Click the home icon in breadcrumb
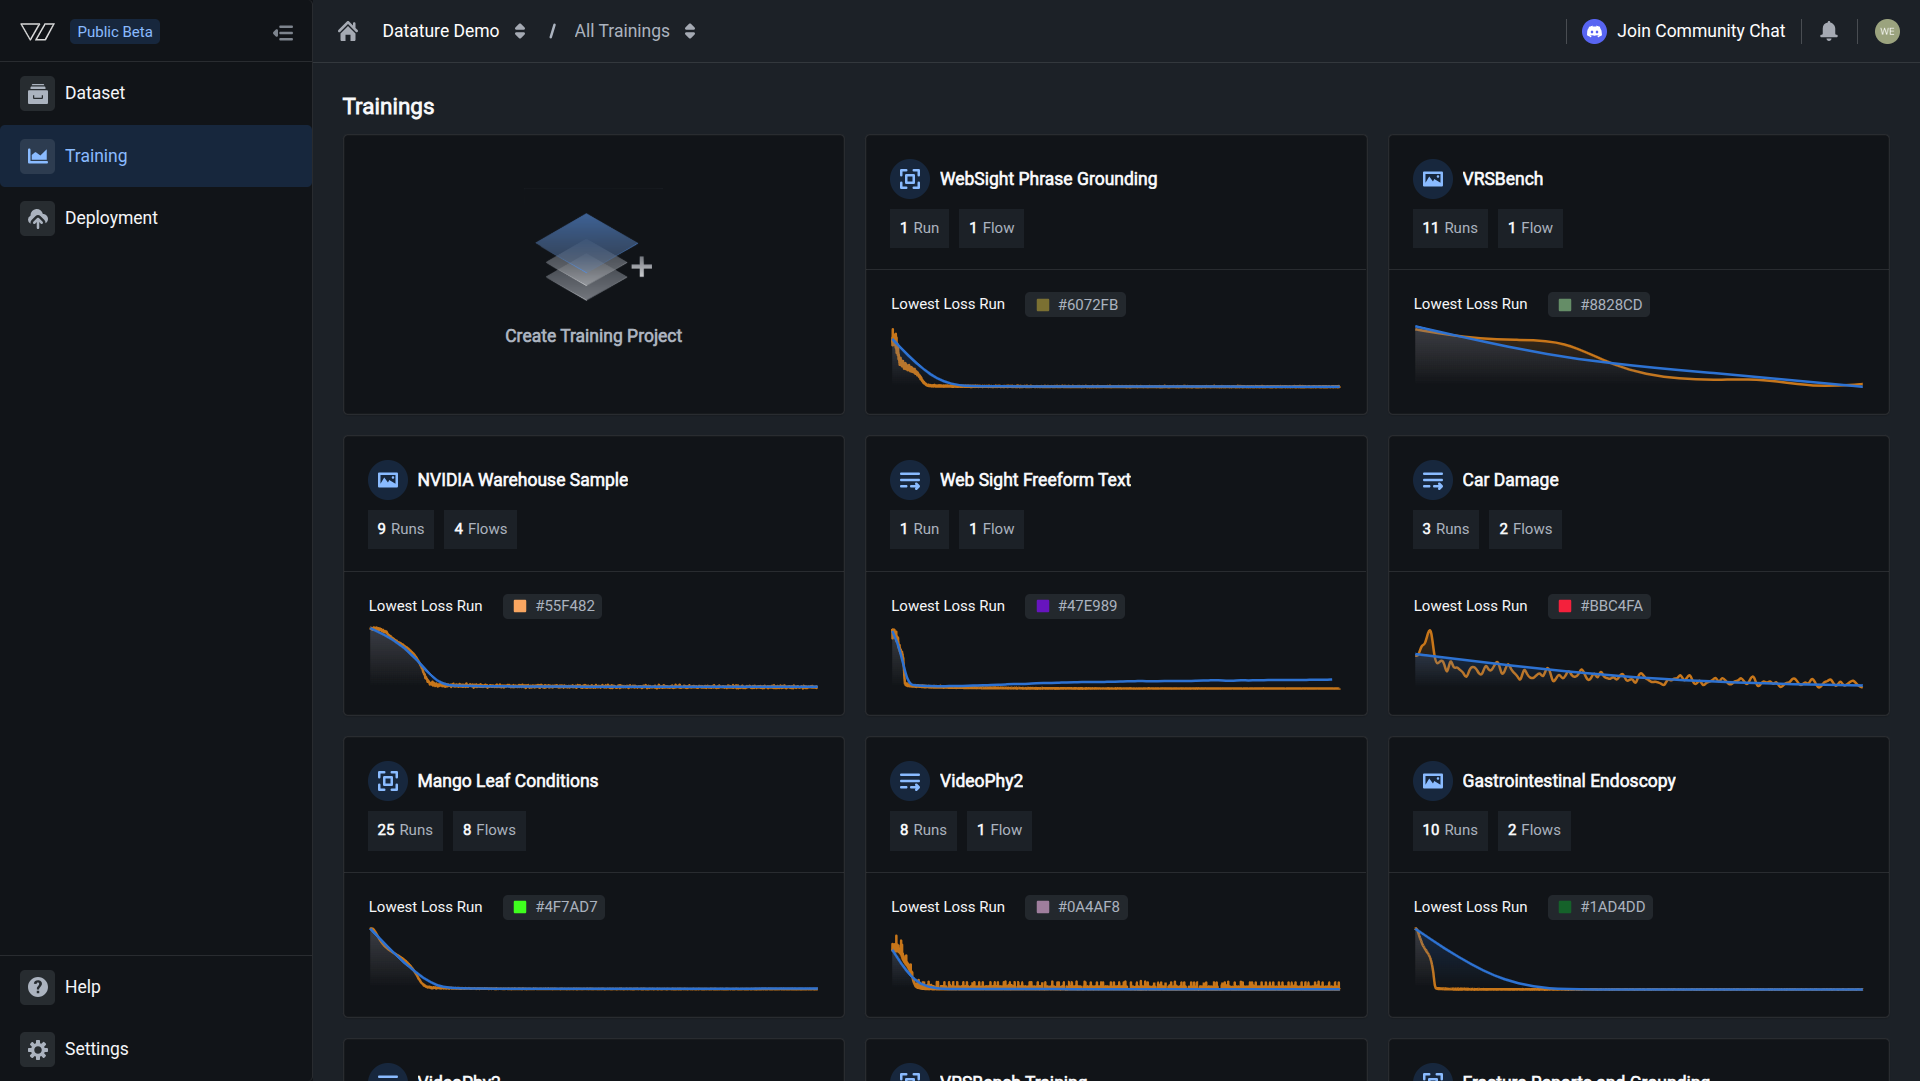Viewport: 1920px width, 1081px height. (348, 31)
